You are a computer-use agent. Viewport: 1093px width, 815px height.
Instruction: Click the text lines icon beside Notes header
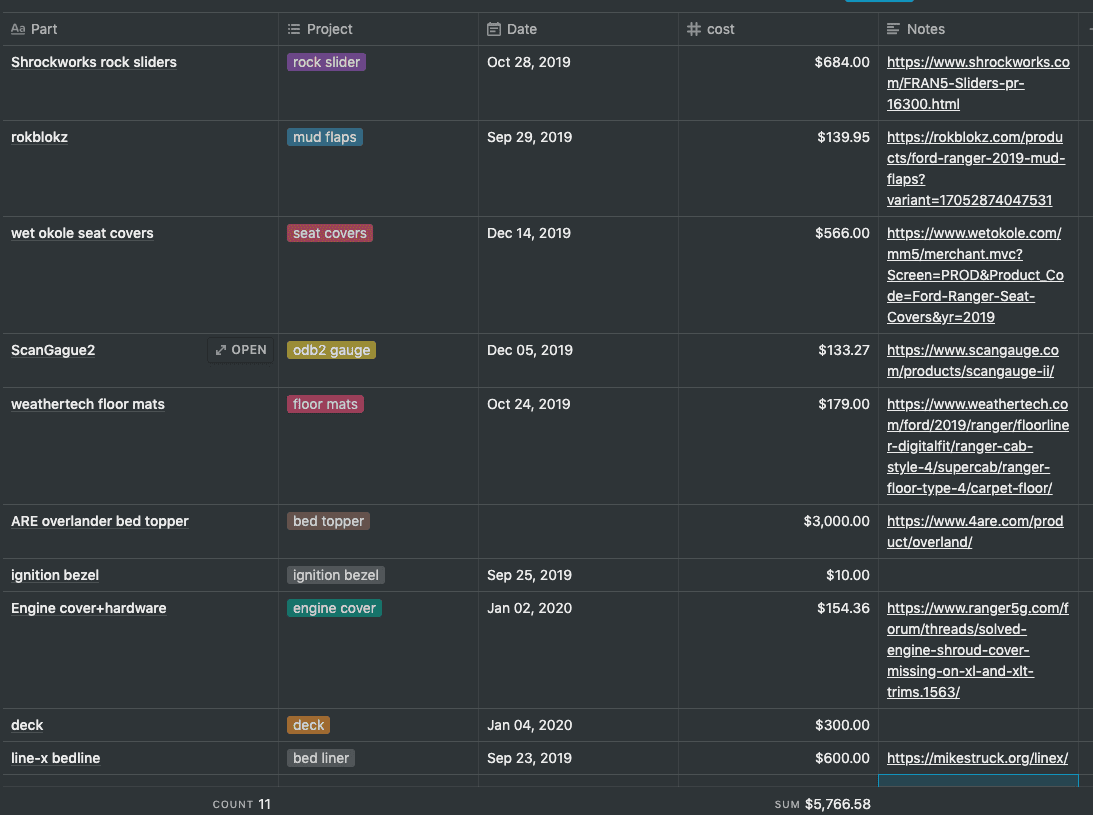pos(893,29)
